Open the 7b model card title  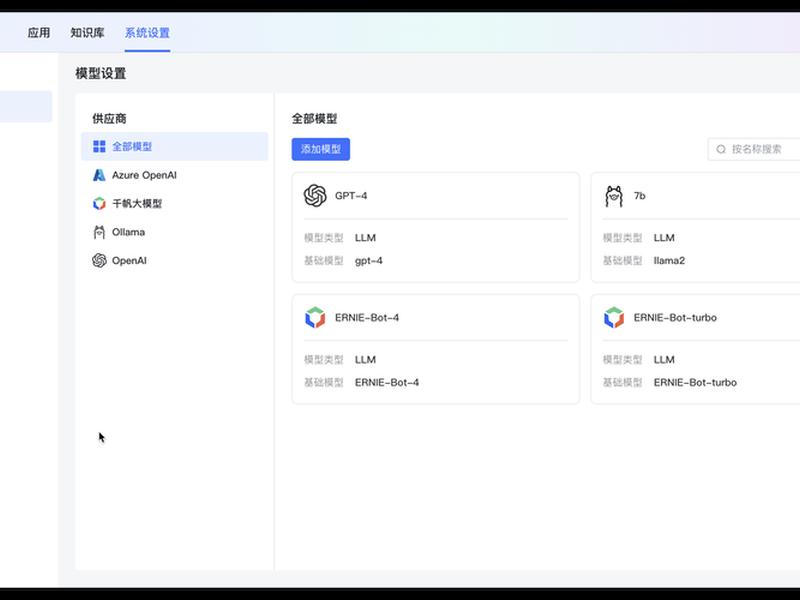click(640, 196)
